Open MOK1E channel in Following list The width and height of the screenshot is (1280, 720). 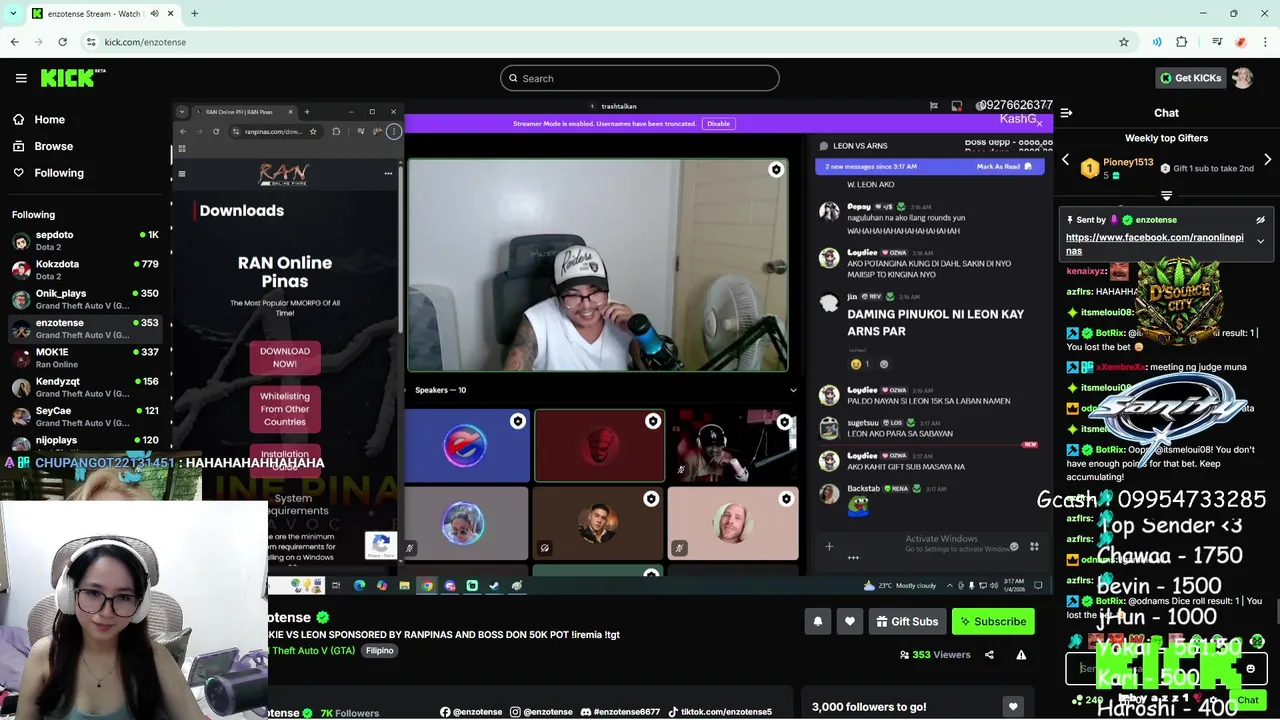tap(85, 358)
